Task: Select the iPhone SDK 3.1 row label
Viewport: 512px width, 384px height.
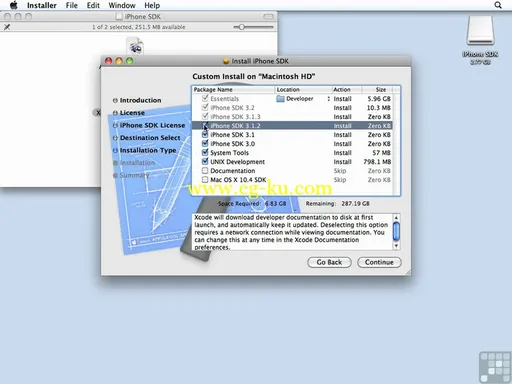Action: point(232,135)
